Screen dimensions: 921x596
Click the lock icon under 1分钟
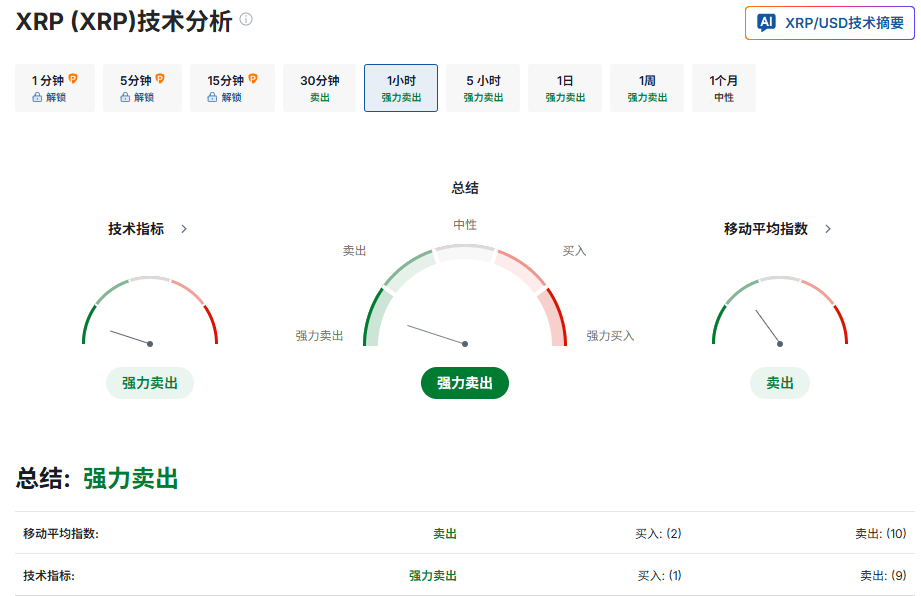pos(37,97)
